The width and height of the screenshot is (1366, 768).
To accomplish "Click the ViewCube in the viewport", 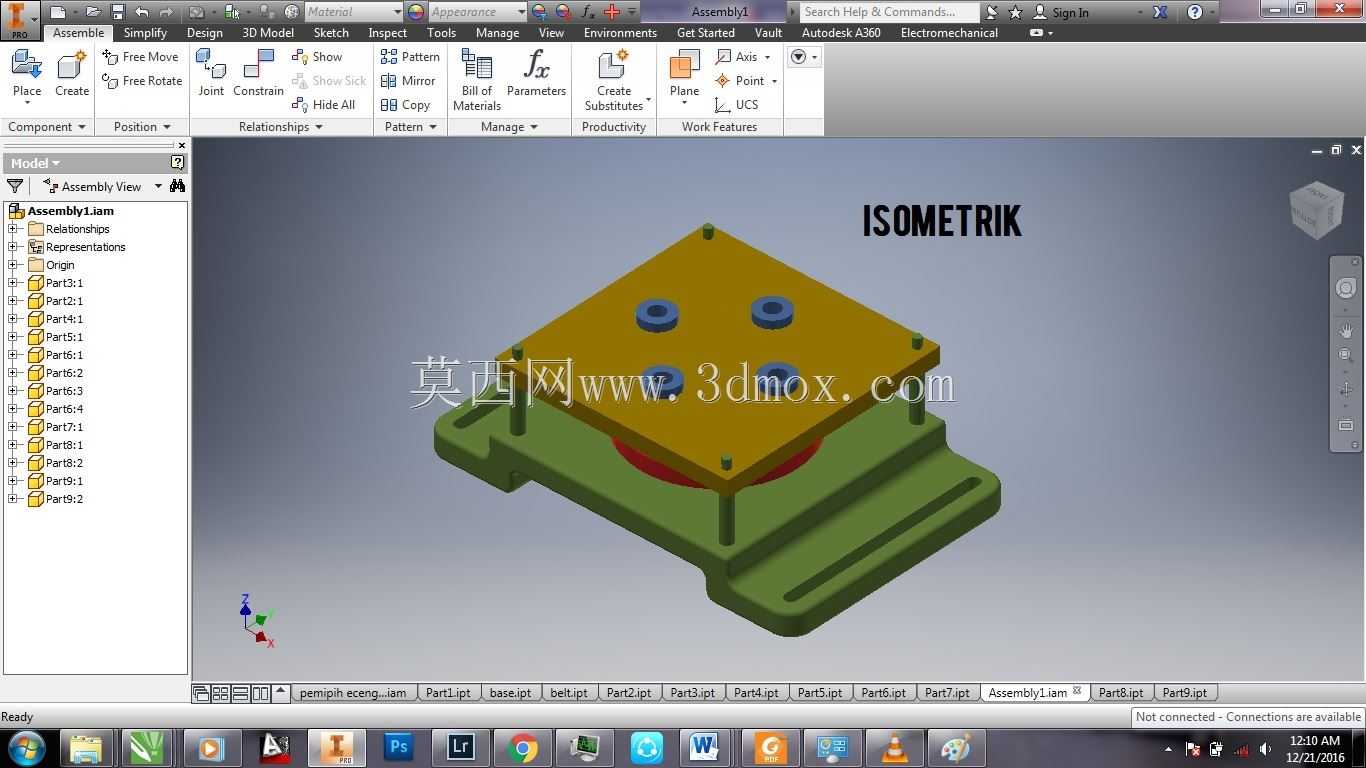I will pyautogui.click(x=1315, y=210).
